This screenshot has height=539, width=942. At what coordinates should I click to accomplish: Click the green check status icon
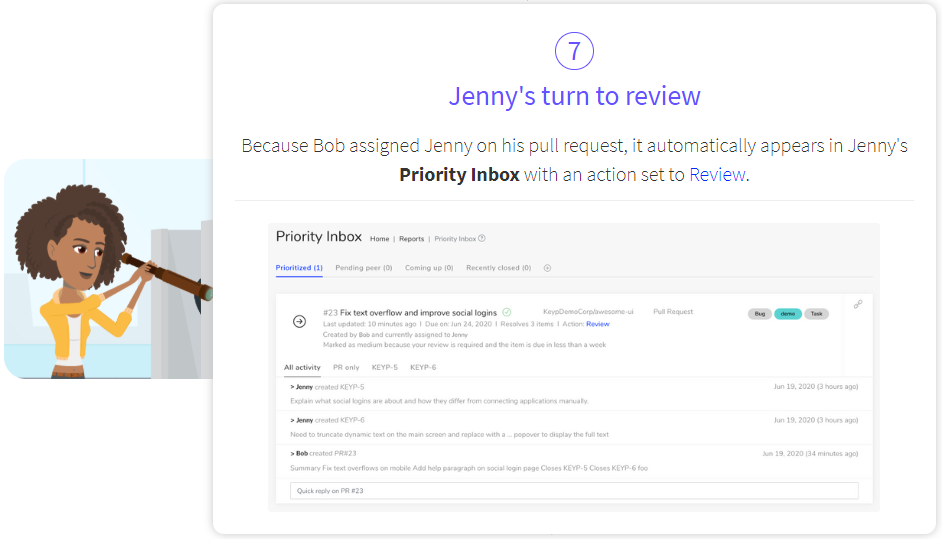coord(506,312)
